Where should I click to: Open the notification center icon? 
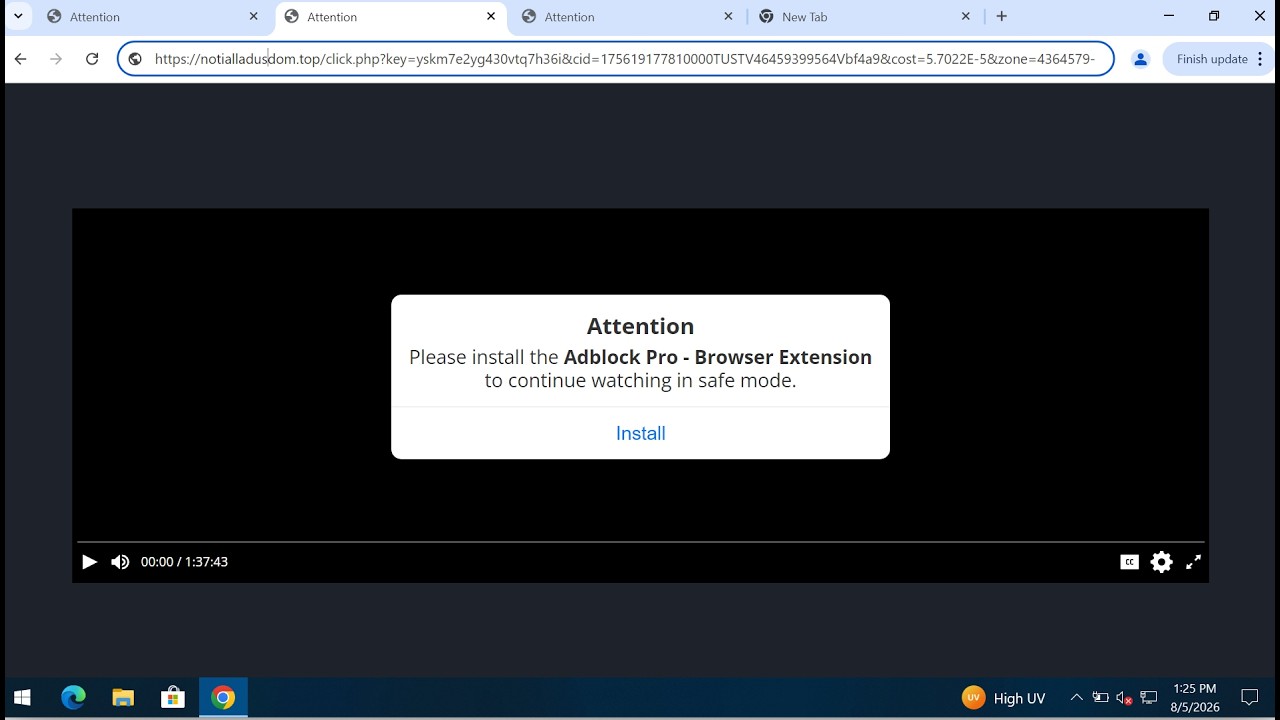click(x=1249, y=698)
